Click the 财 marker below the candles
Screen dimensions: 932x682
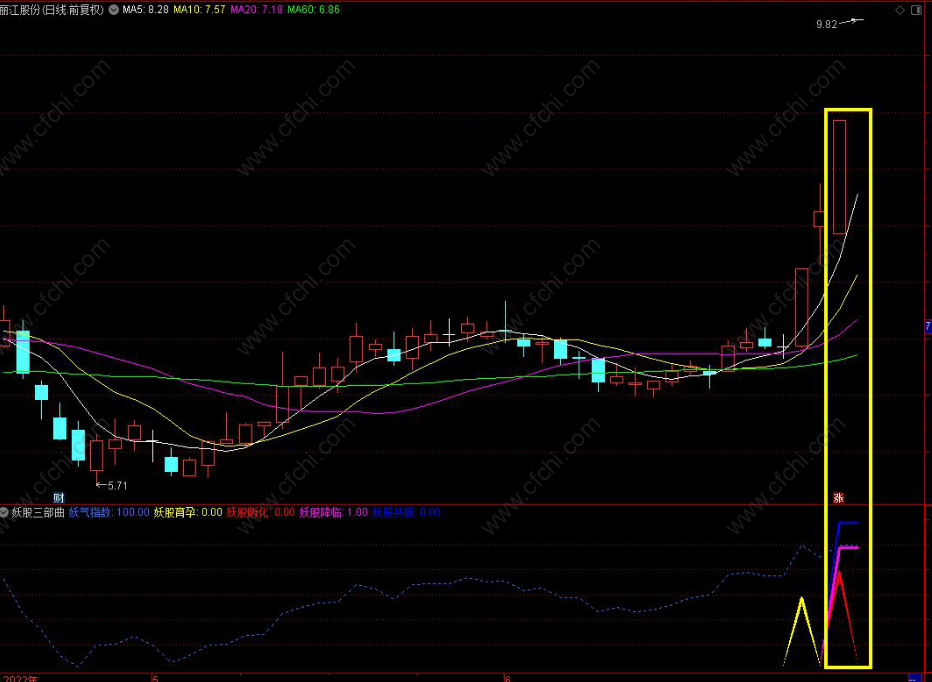pyautogui.click(x=58, y=498)
